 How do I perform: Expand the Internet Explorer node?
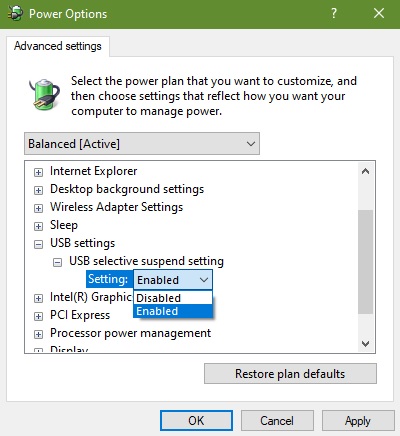click(38, 172)
